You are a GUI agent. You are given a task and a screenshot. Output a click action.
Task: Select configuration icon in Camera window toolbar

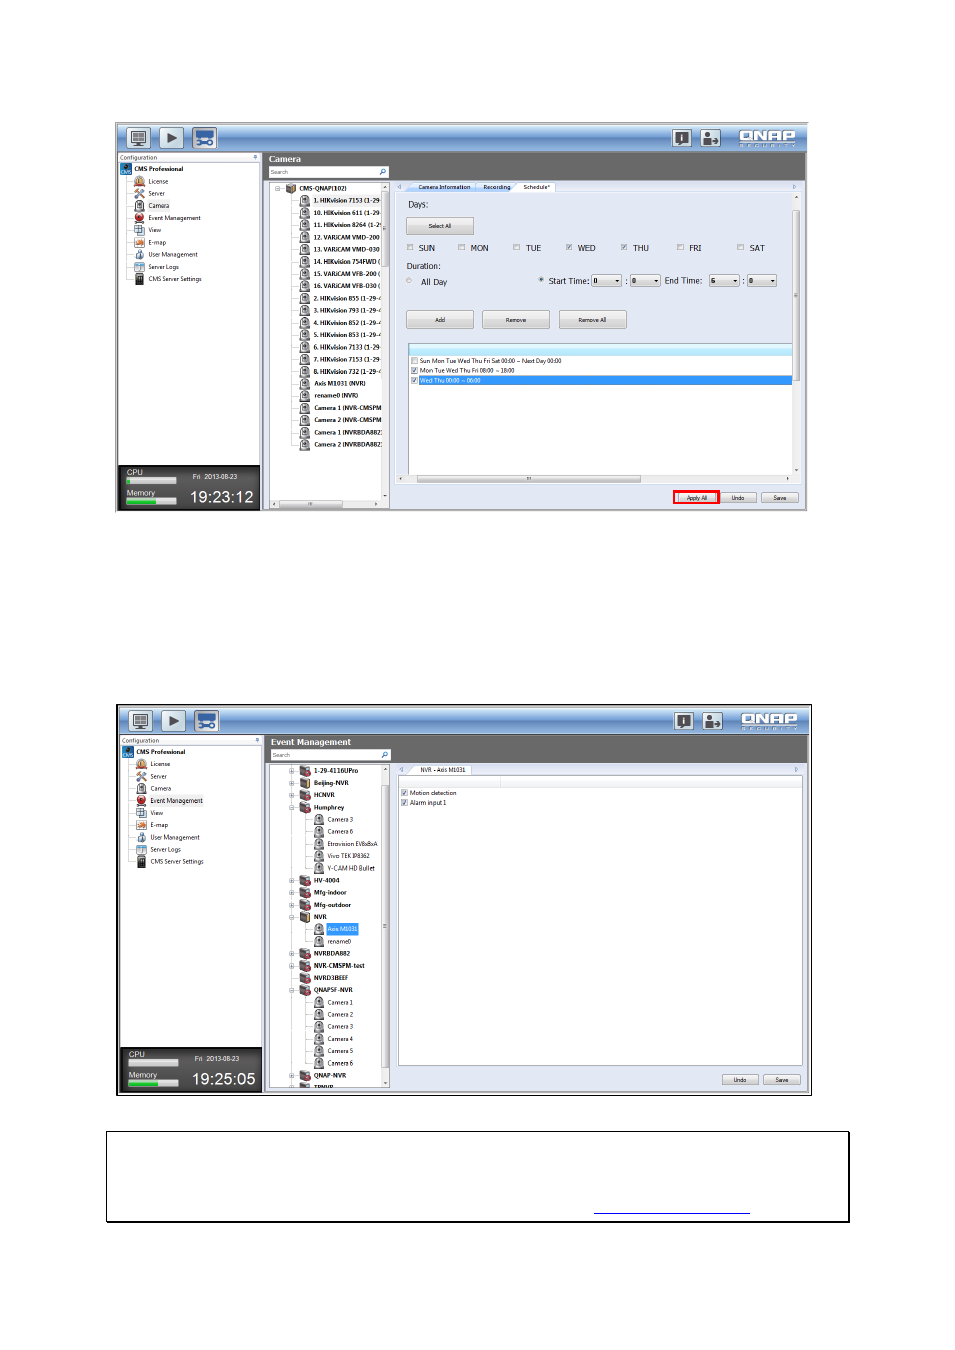(205, 138)
